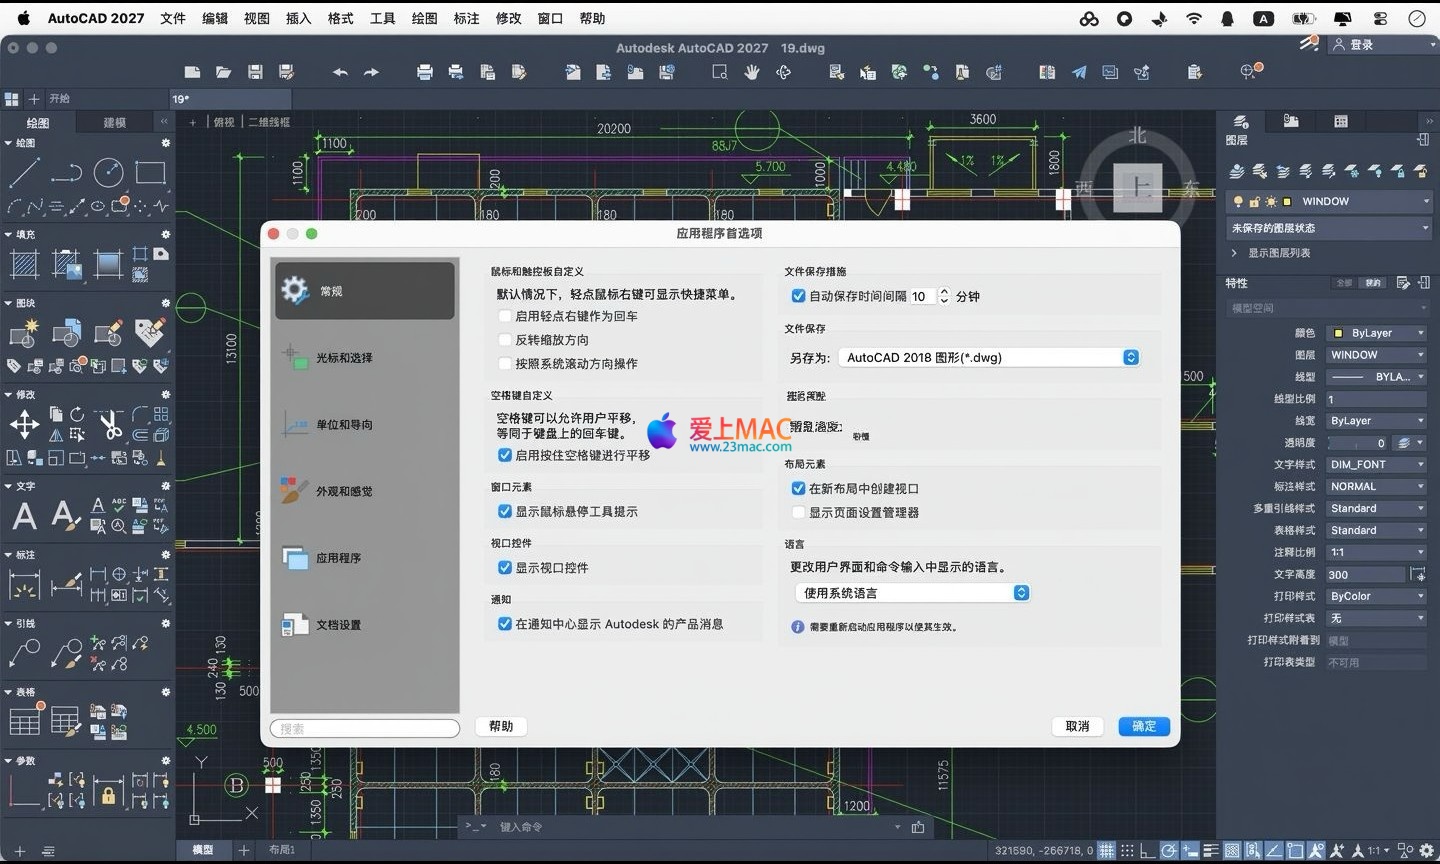1440x864 pixels.
Task: Click the Print icon in the top toolbar
Action: pos(425,72)
